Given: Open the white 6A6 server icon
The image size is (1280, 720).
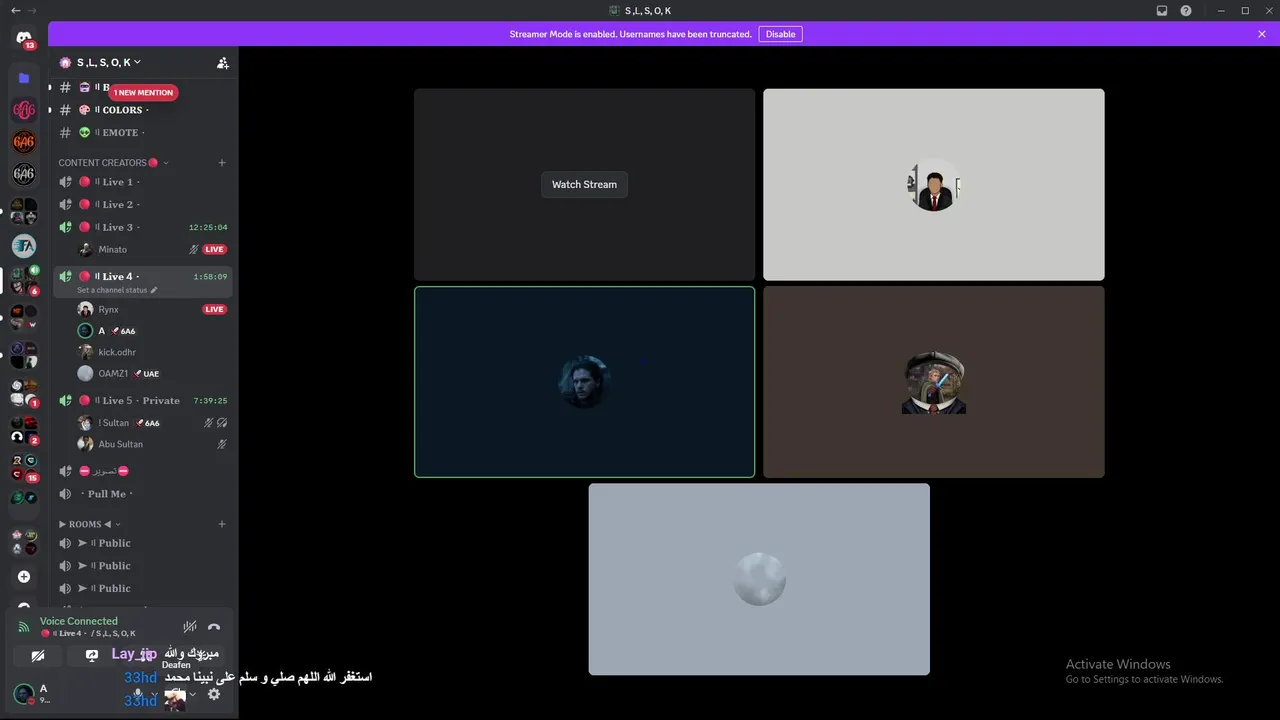Looking at the screenshot, I should [x=24, y=174].
